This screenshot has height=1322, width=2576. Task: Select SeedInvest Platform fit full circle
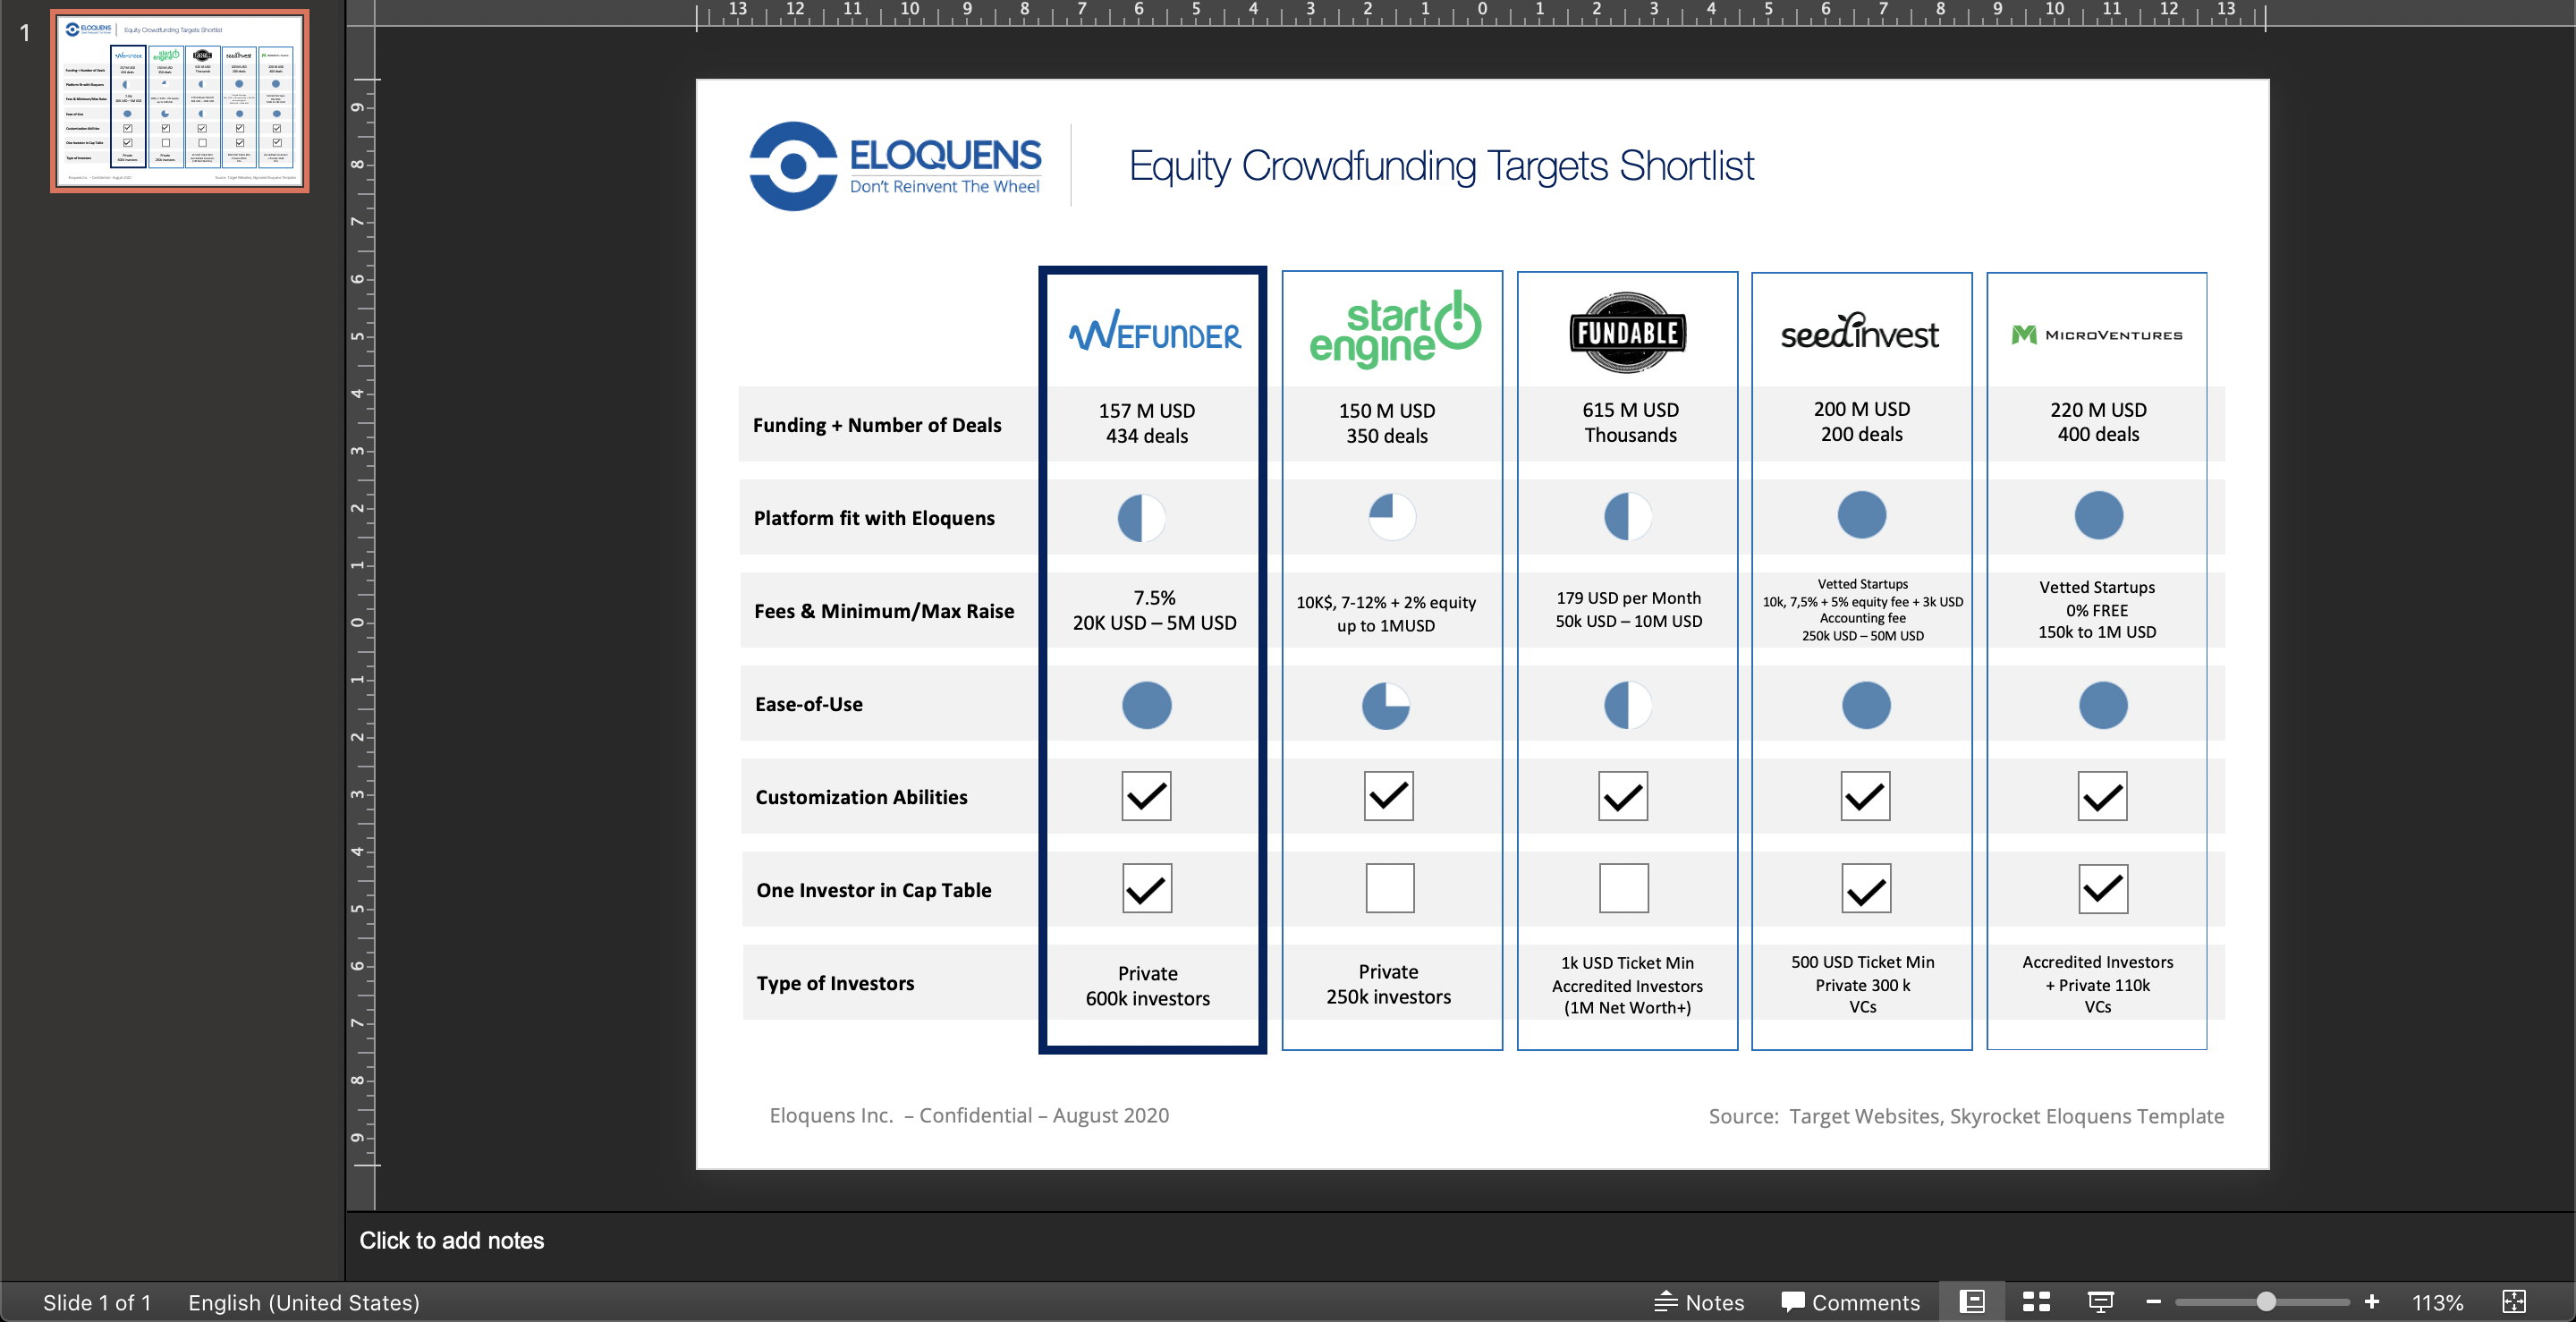tap(1862, 515)
